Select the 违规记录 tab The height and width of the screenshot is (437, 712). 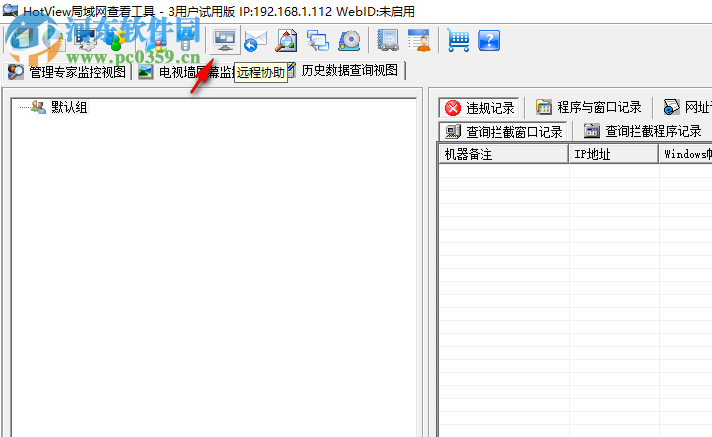[480, 108]
